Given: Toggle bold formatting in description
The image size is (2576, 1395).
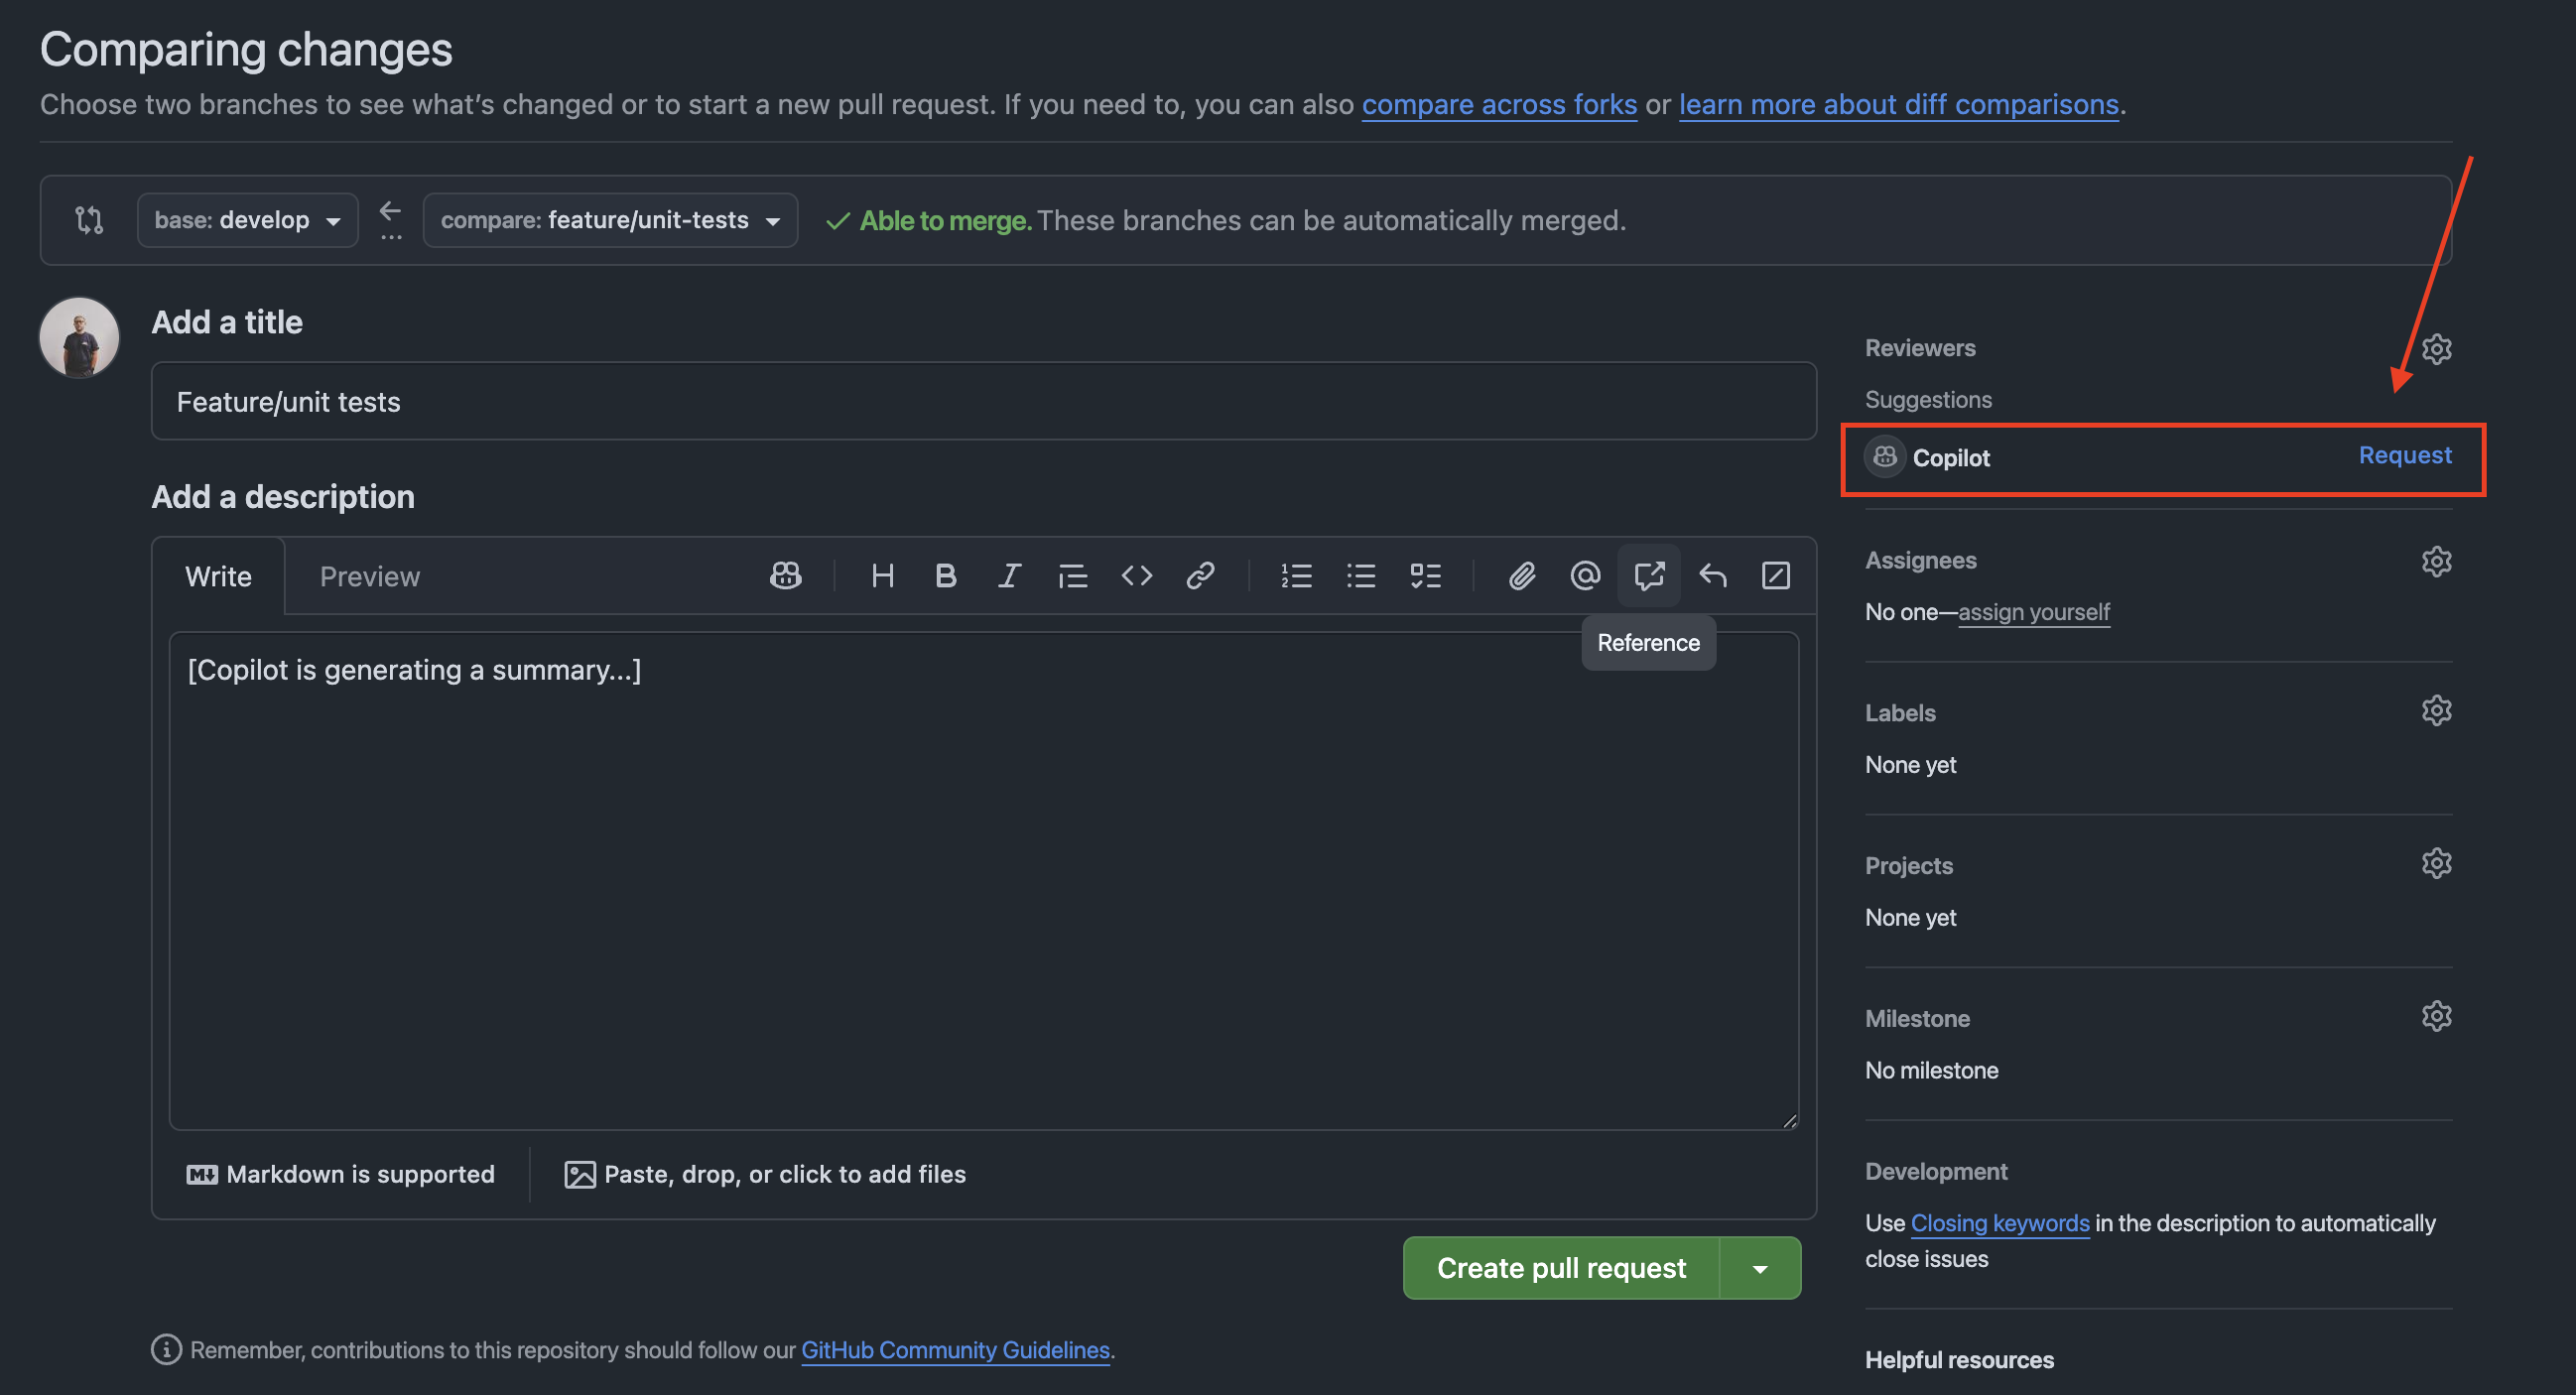Looking at the screenshot, I should click(945, 576).
